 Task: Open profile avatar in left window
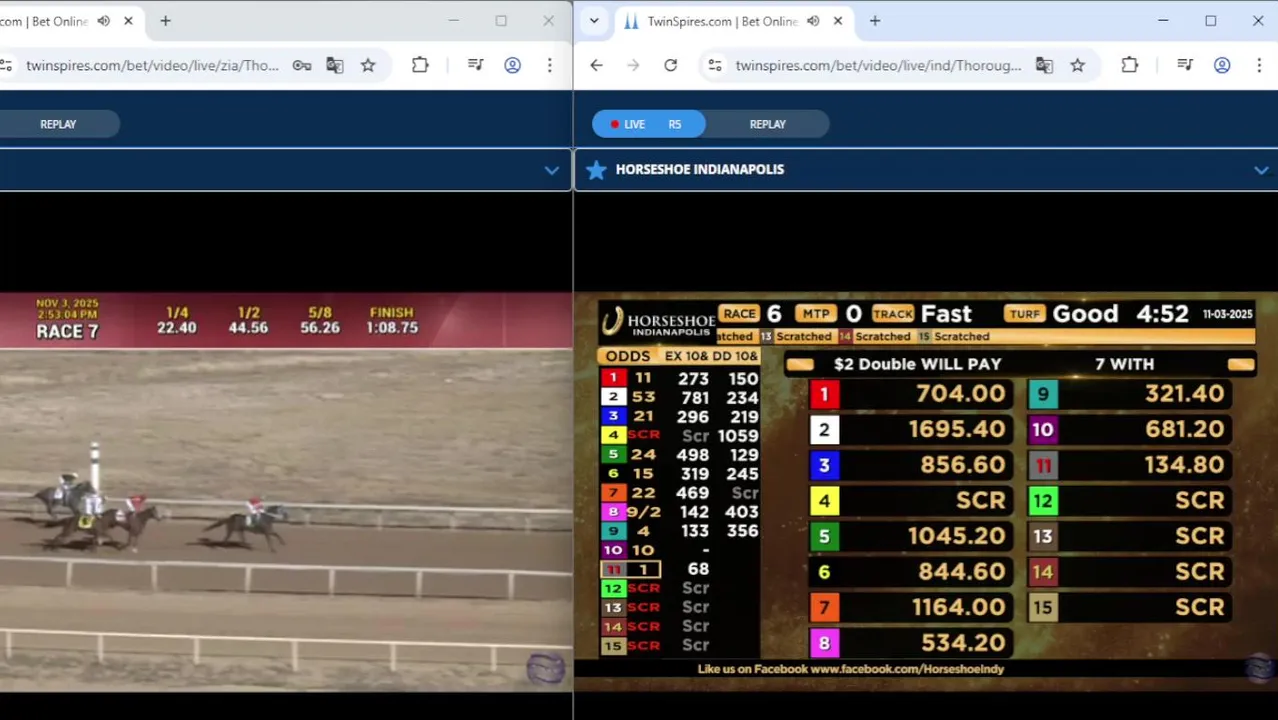pyautogui.click(x=512, y=65)
